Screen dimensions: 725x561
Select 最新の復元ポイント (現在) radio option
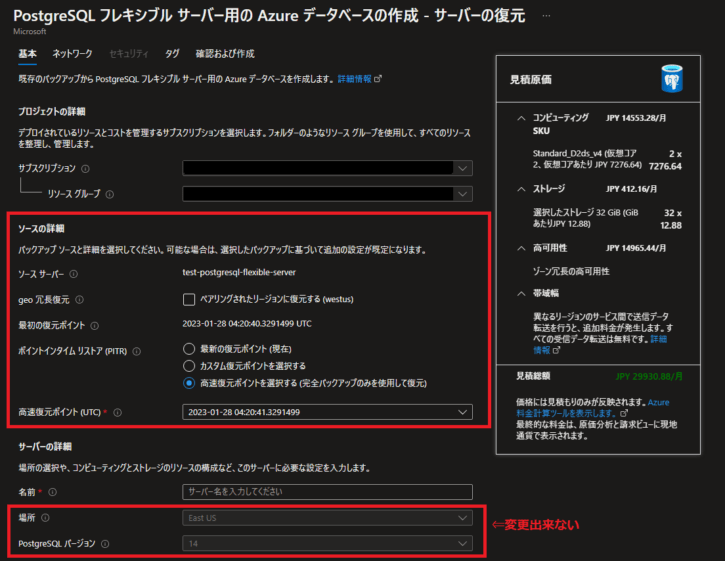pyautogui.click(x=189, y=349)
